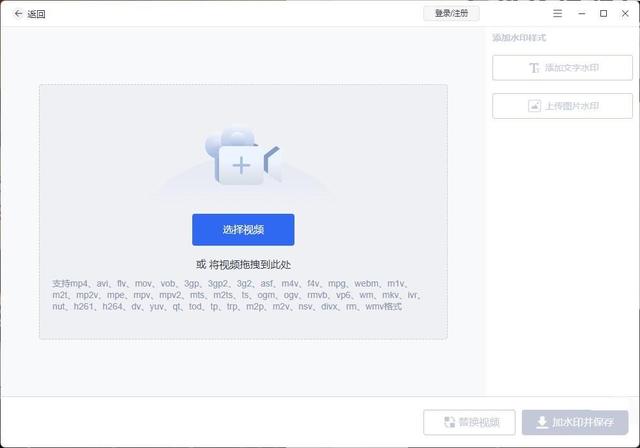Open the 登录/注册 login button
This screenshot has height=448, width=640.
point(451,13)
